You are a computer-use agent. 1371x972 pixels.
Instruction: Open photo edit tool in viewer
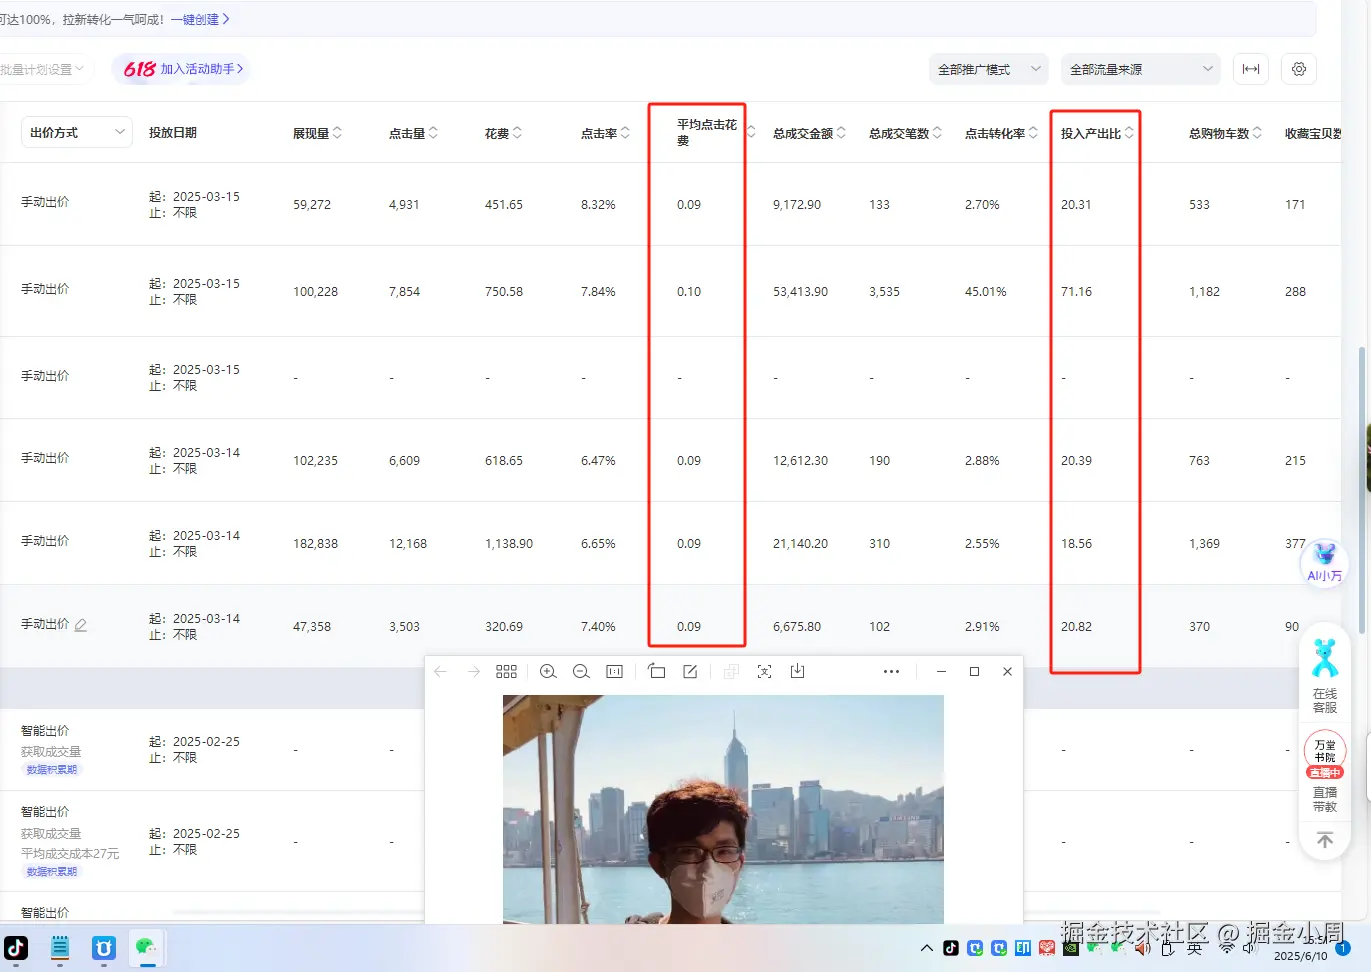click(x=690, y=672)
